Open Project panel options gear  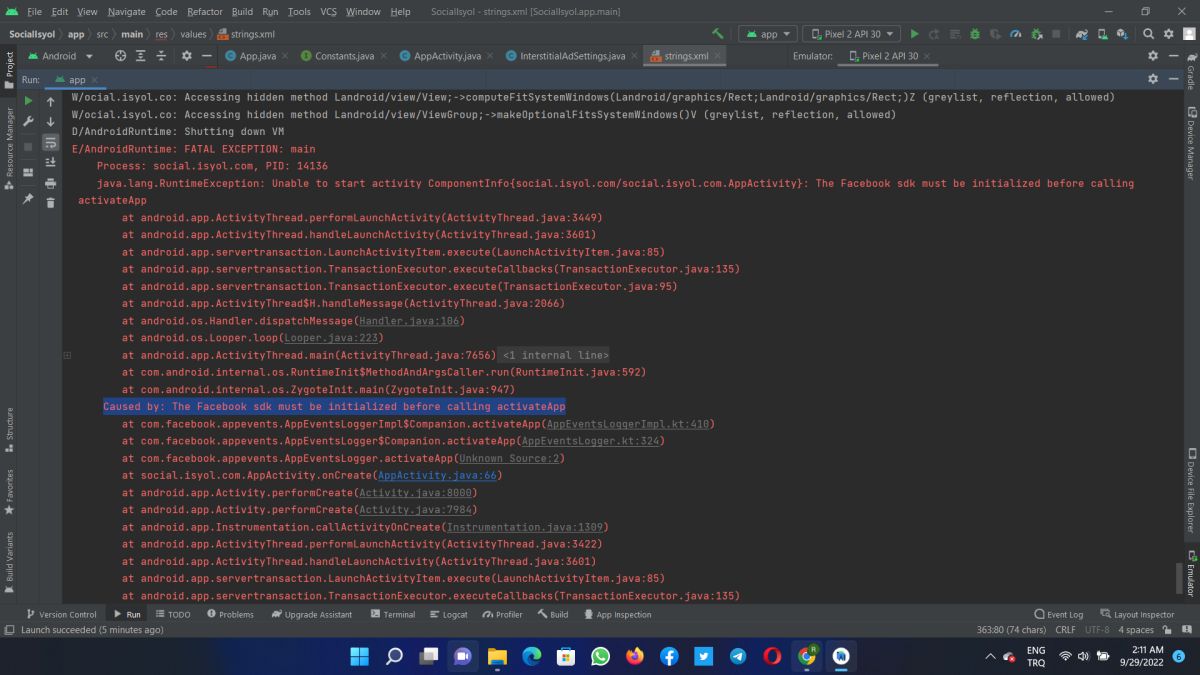point(187,56)
